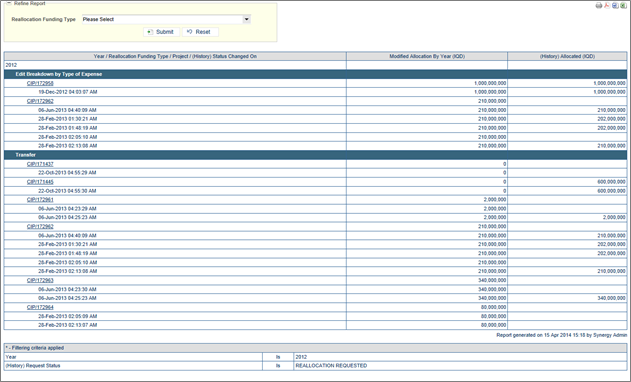Click the 80,000,000 value in CIP/172964 row

pyautogui.click(x=493, y=307)
